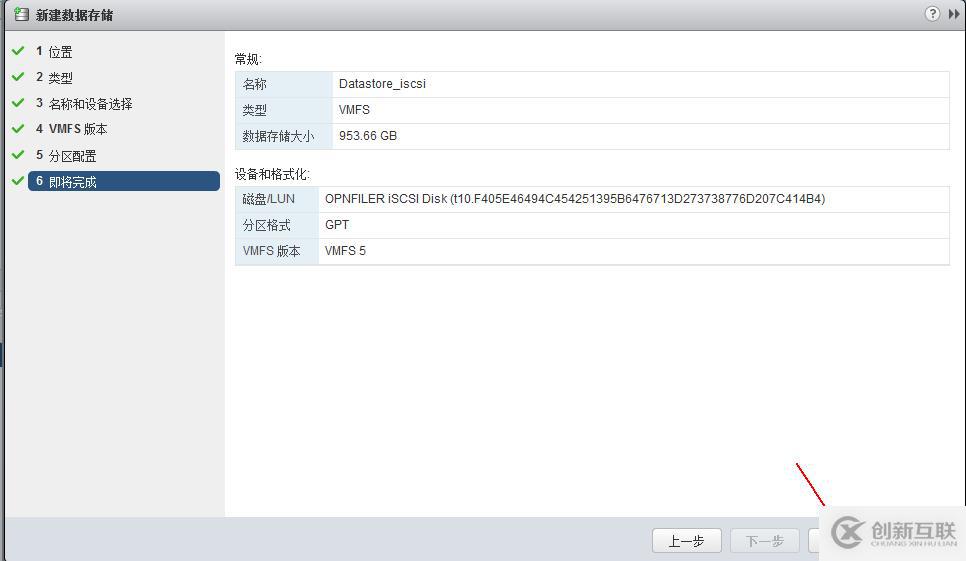
Task: Click the disabled 下一步 button
Action: 765,541
